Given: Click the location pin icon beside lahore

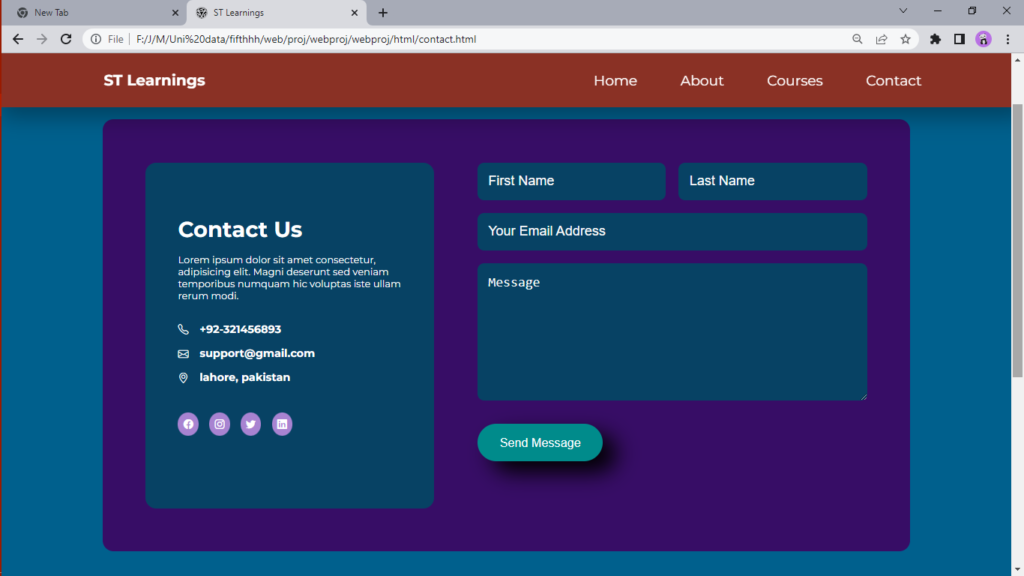Looking at the screenshot, I should pyautogui.click(x=184, y=377).
